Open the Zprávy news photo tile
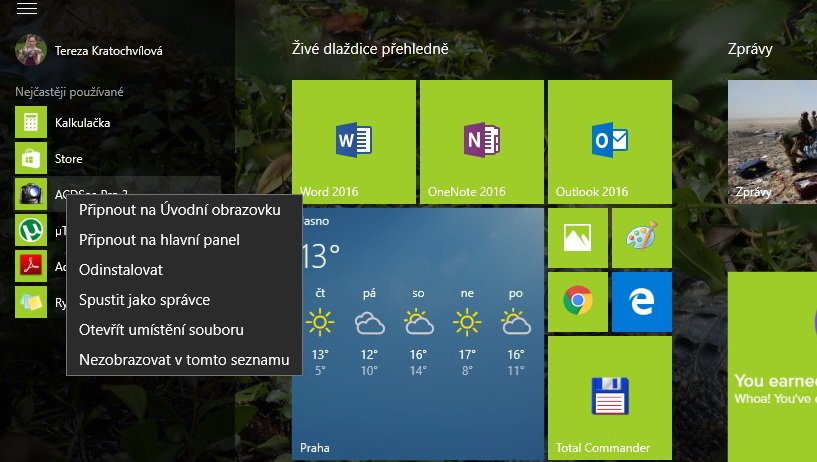The height and width of the screenshot is (462, 817). (x=772, y=142)
